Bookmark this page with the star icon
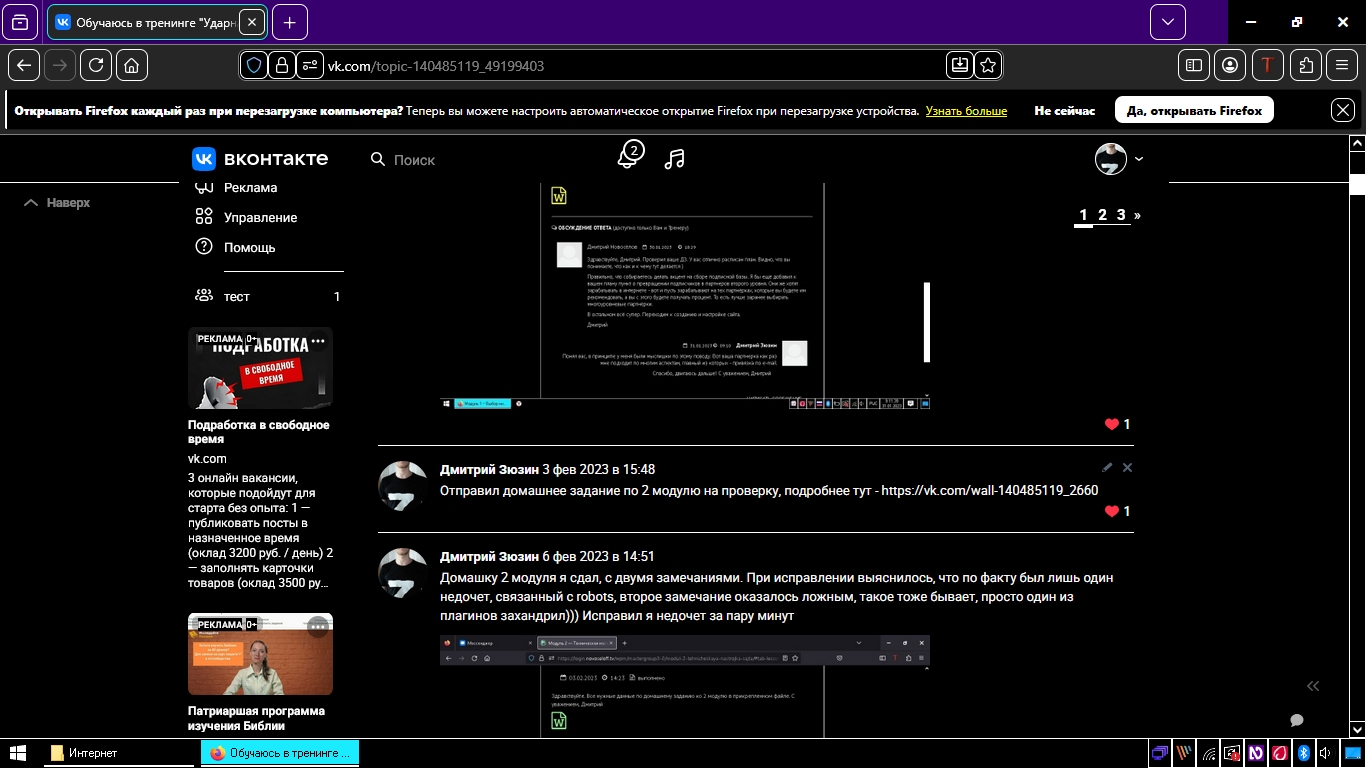The height and width of the screenshot is (768, 1366). [x=988, y=65]
